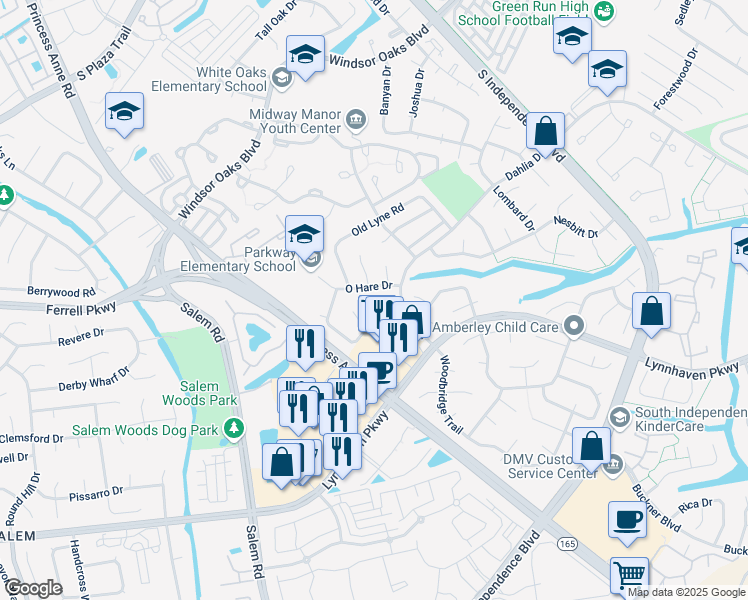
Task: Select the Green Run High School Football Field pin
Action: [604, 11]
